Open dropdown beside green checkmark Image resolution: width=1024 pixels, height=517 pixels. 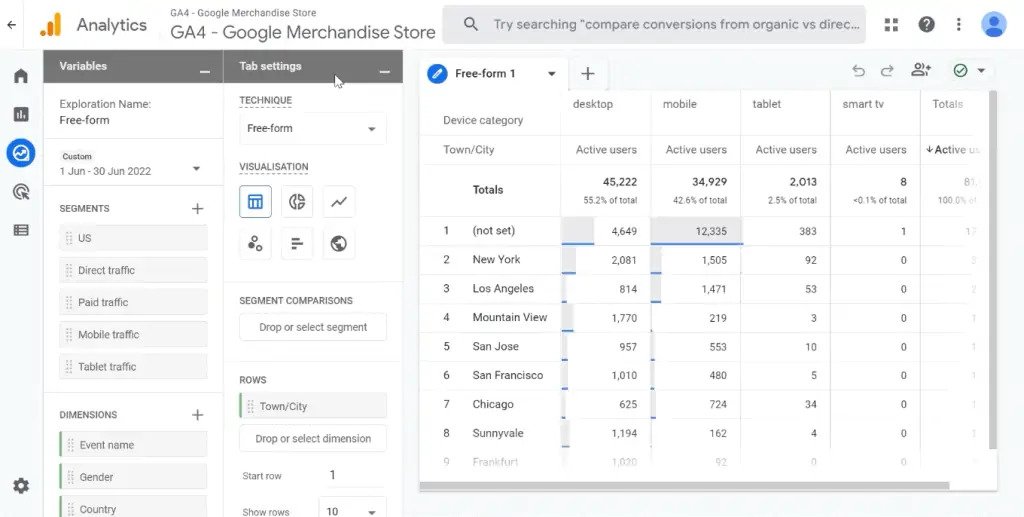pos(981,70)
